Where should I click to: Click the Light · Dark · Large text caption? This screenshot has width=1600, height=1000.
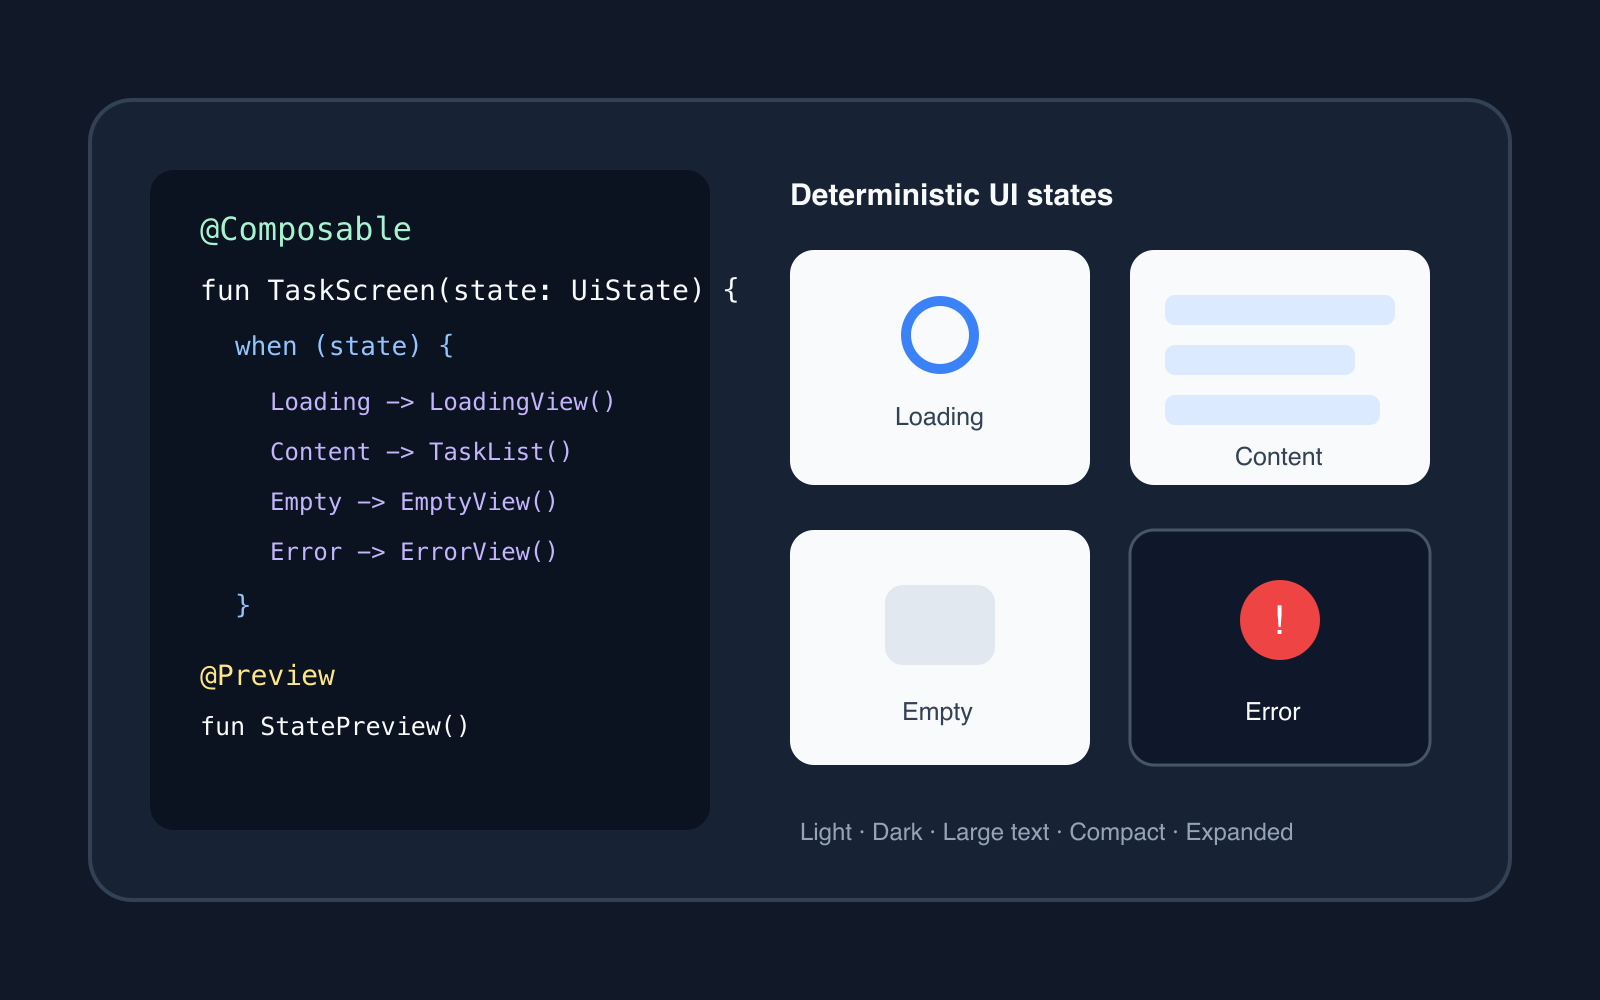pyautogui.click(x=1046, y=832)
